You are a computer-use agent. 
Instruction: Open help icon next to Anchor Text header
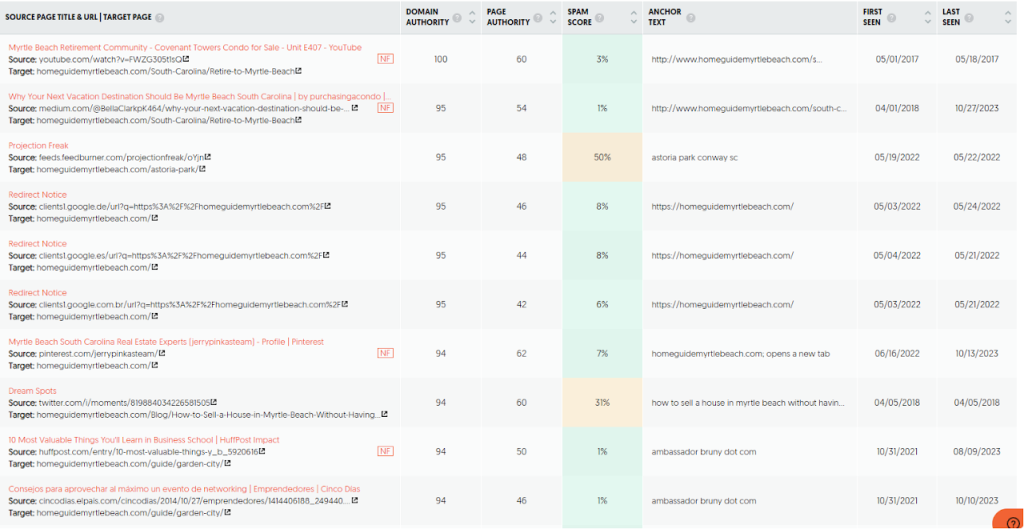[690, 17]
